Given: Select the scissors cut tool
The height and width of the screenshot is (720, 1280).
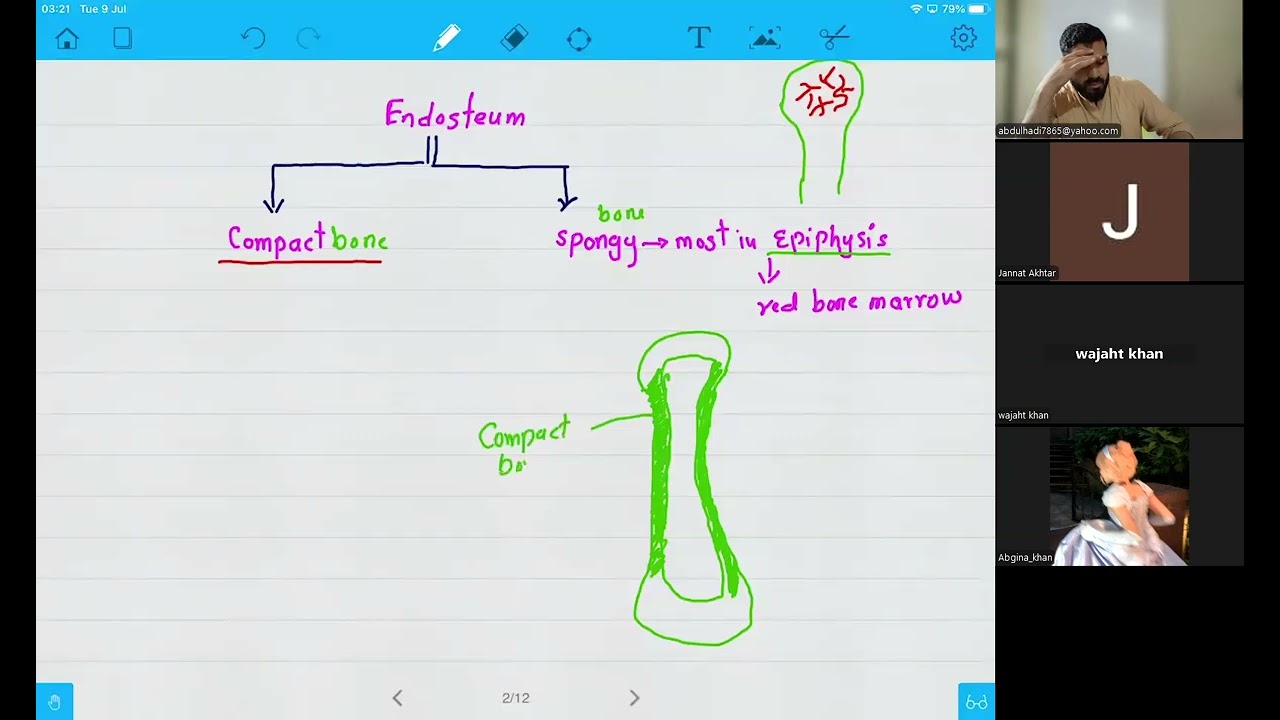Looking at the screenshot, I should pos(834,39).
